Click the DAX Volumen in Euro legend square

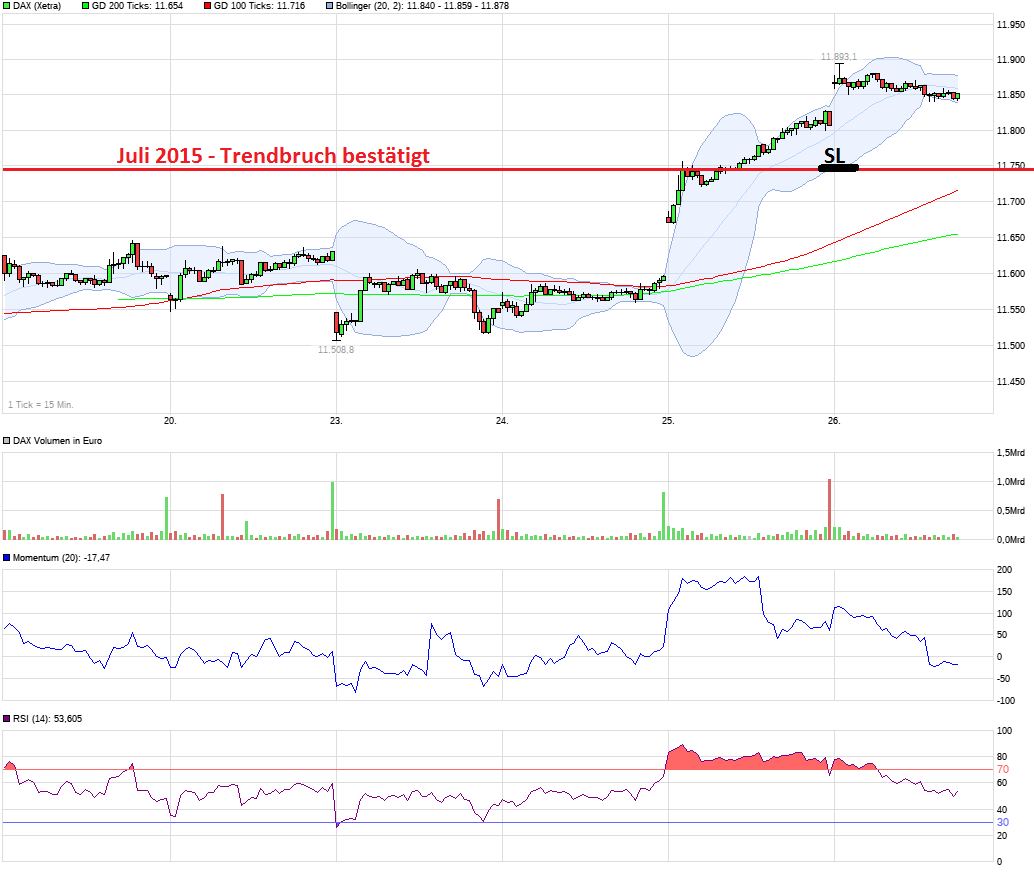click(7, 441)
